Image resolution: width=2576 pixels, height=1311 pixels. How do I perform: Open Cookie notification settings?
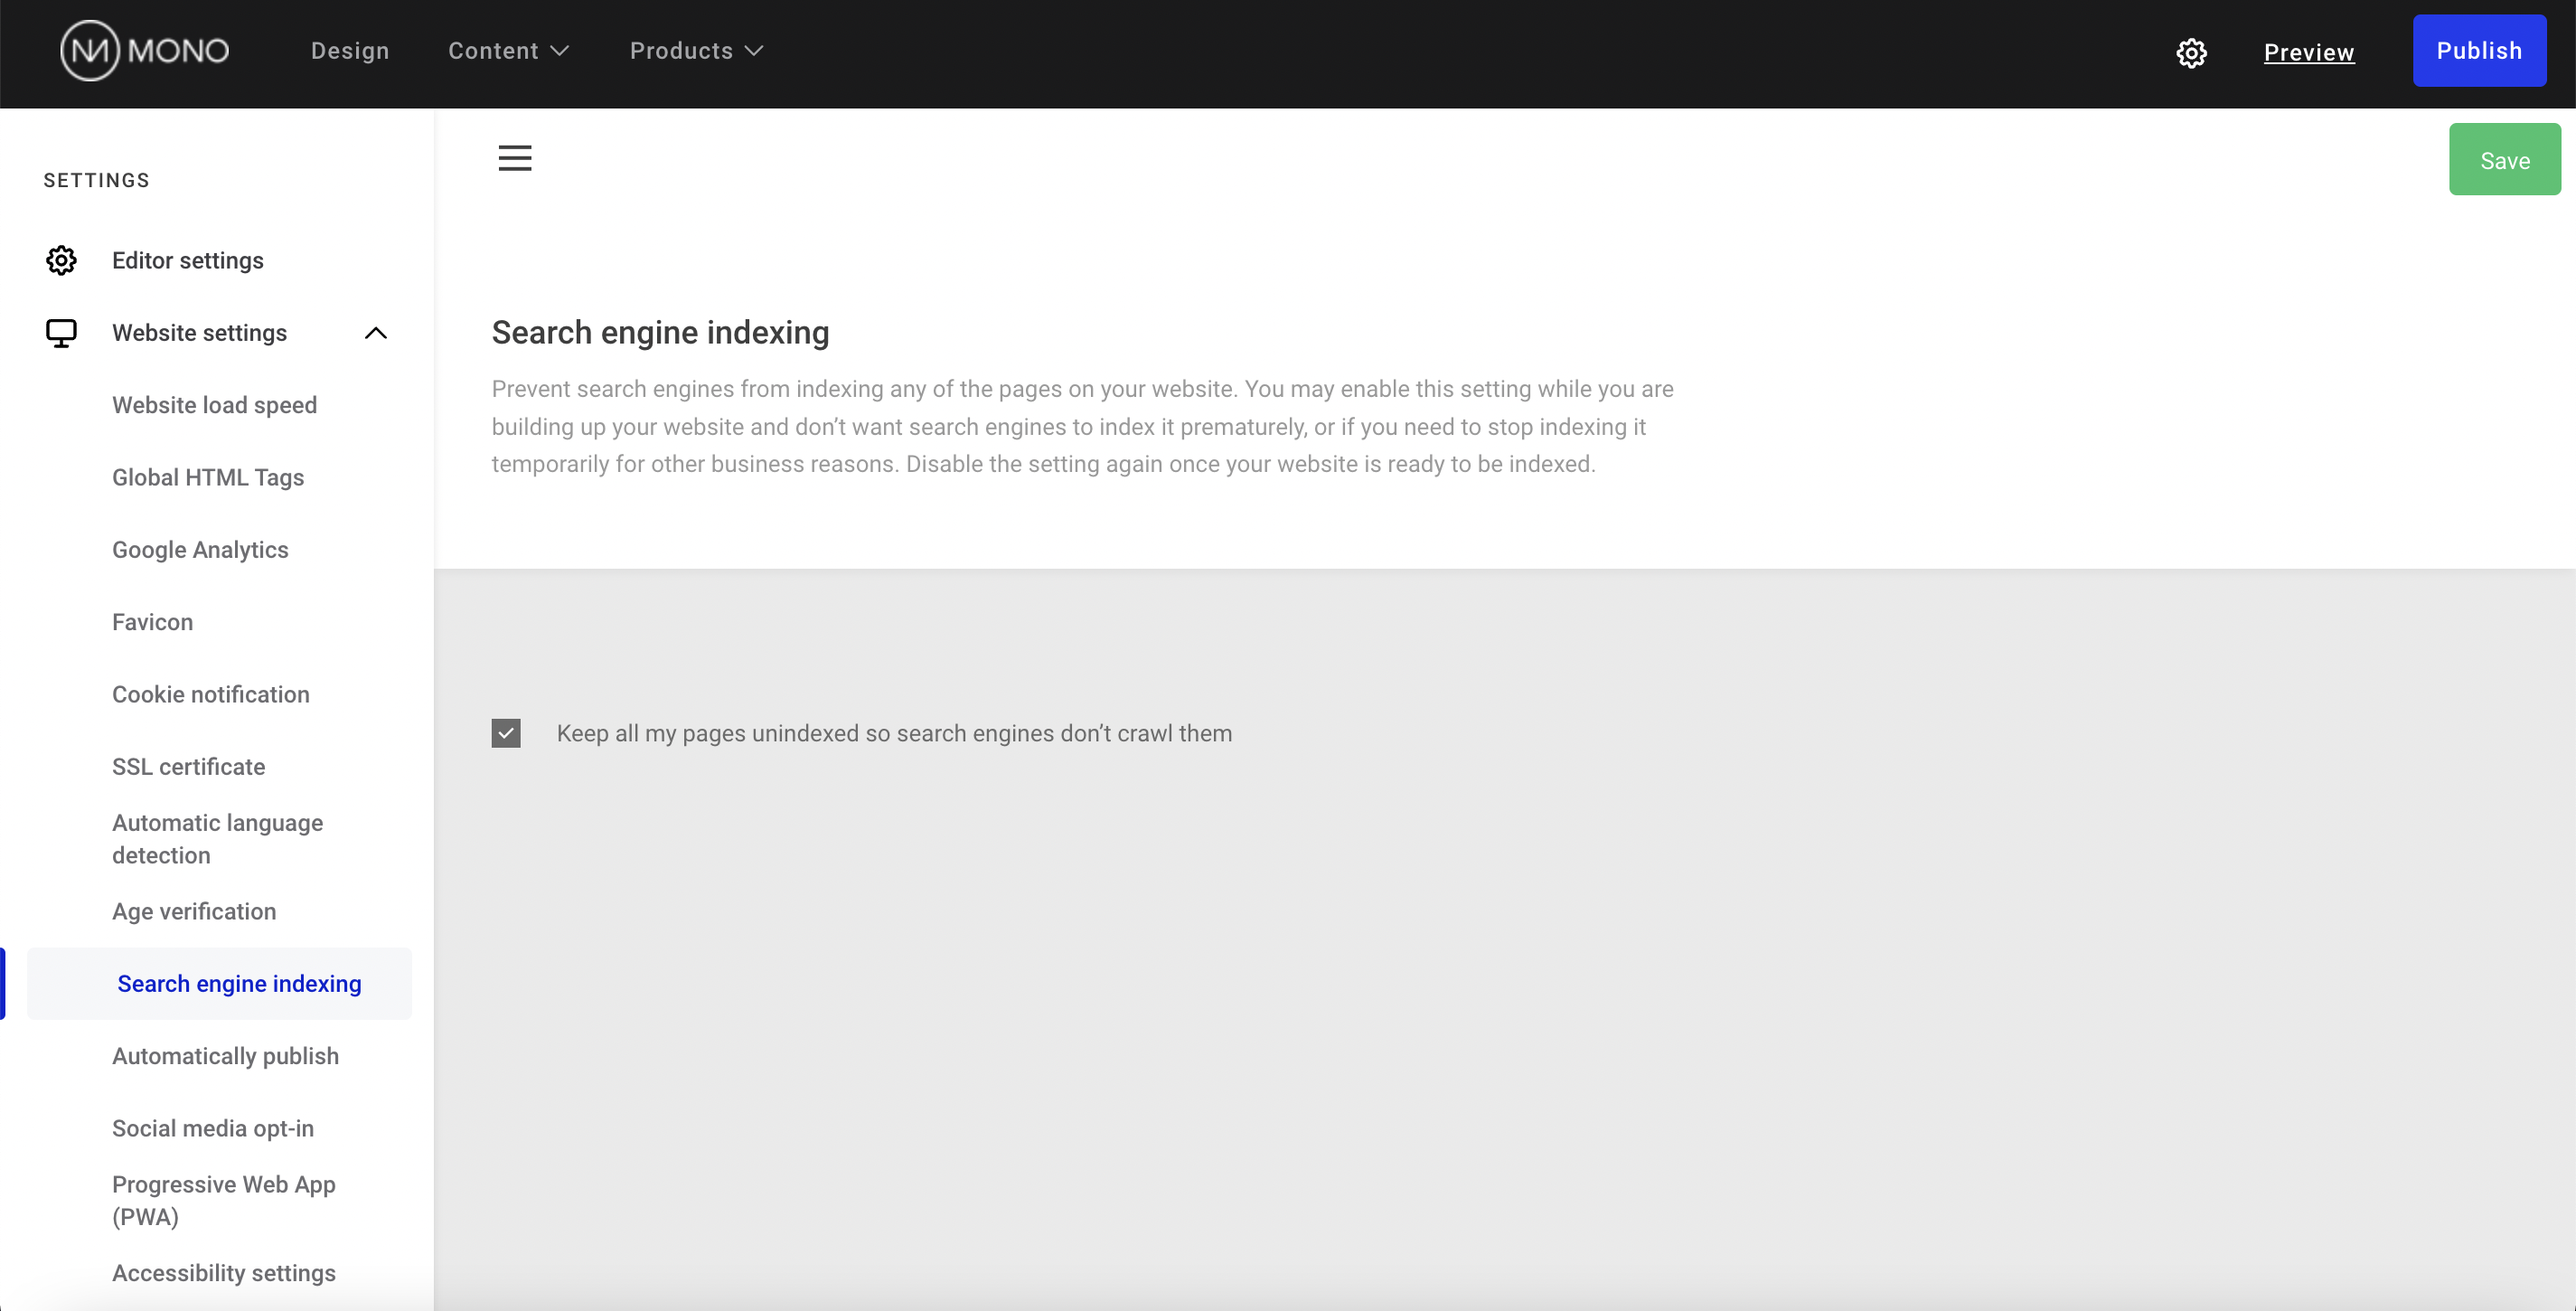tap(211, 694)
